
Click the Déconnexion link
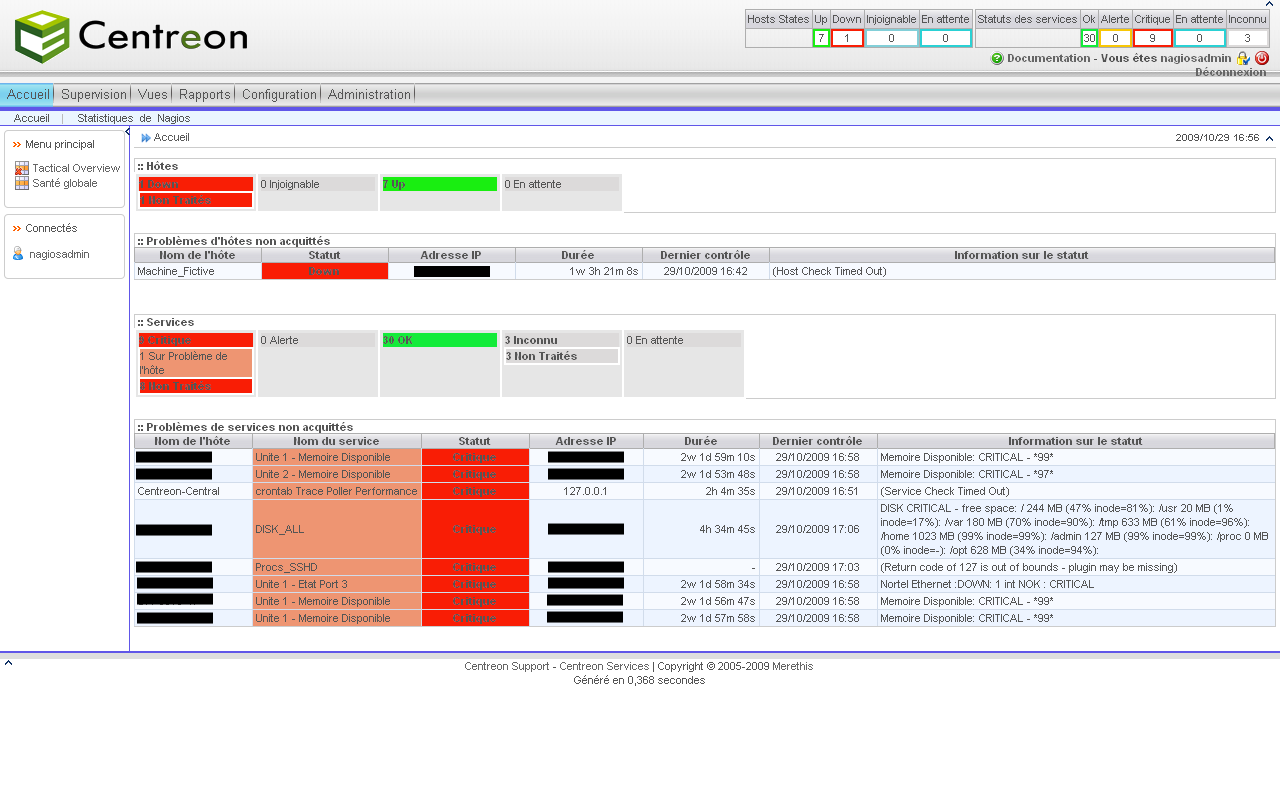tap(1230, 72)
